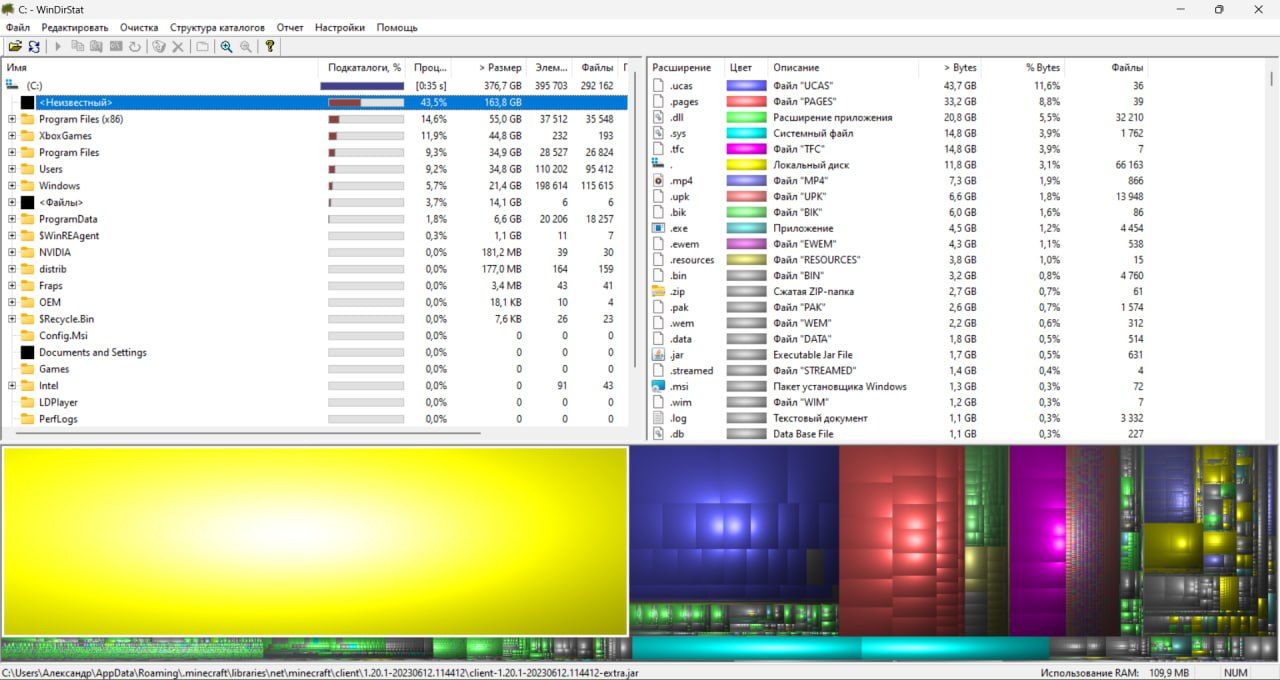Open the Настройки menu

(x=340, y=27)
